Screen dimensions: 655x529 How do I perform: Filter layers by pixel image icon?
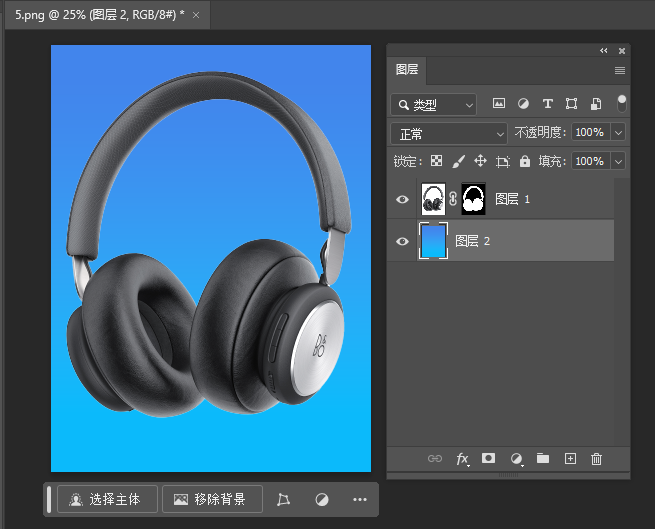point(498,103)
